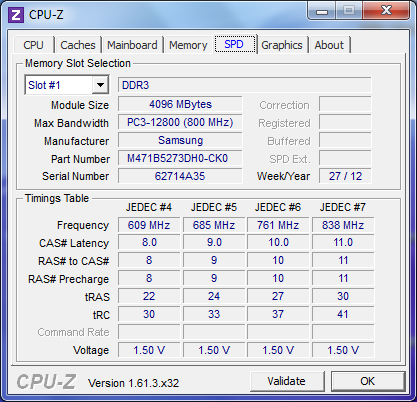Click the DDR3 memory type field
This screenshot has width=417, height=402.
tap(244, 85)
